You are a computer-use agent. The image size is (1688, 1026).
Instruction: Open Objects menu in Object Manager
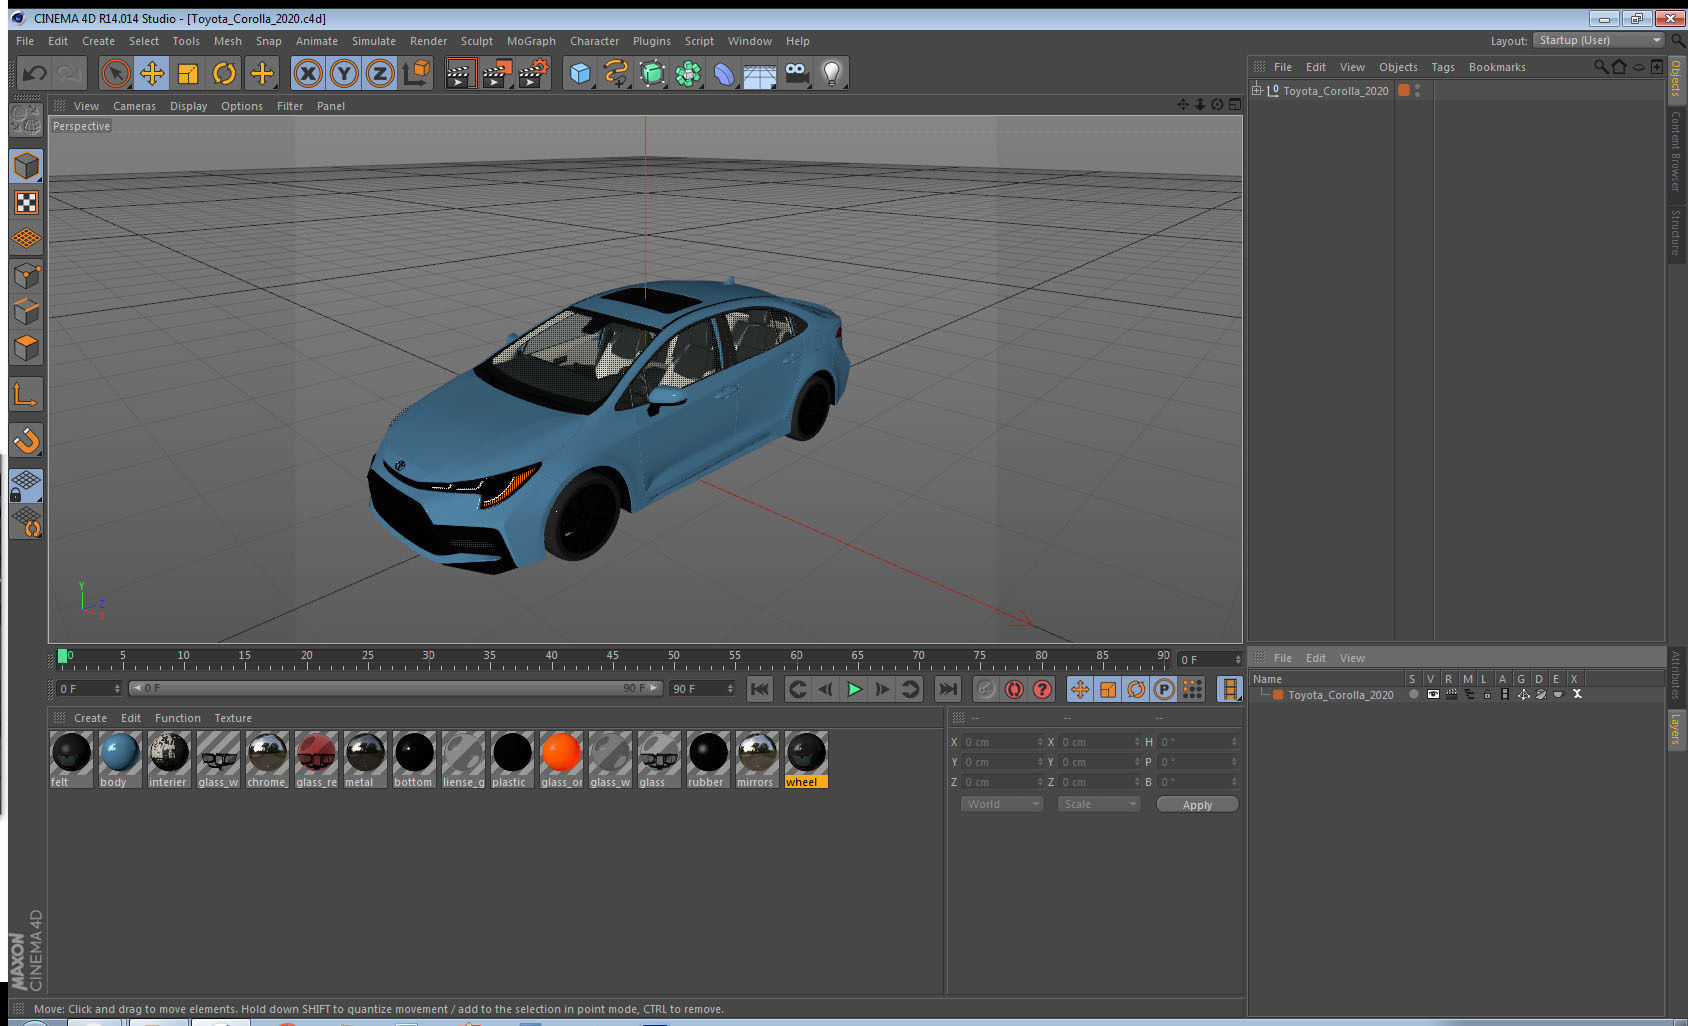point(1398,67)
